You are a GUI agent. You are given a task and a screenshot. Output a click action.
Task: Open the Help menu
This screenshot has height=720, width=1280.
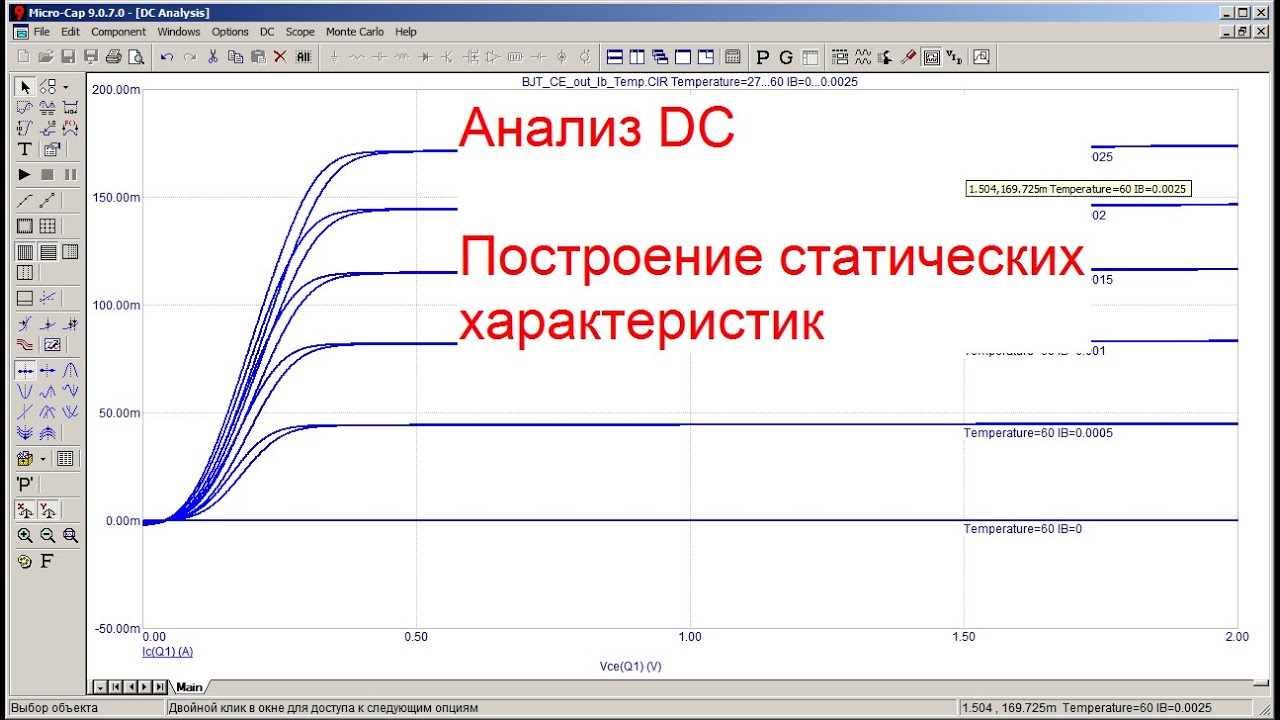click(x=405, y=32)
